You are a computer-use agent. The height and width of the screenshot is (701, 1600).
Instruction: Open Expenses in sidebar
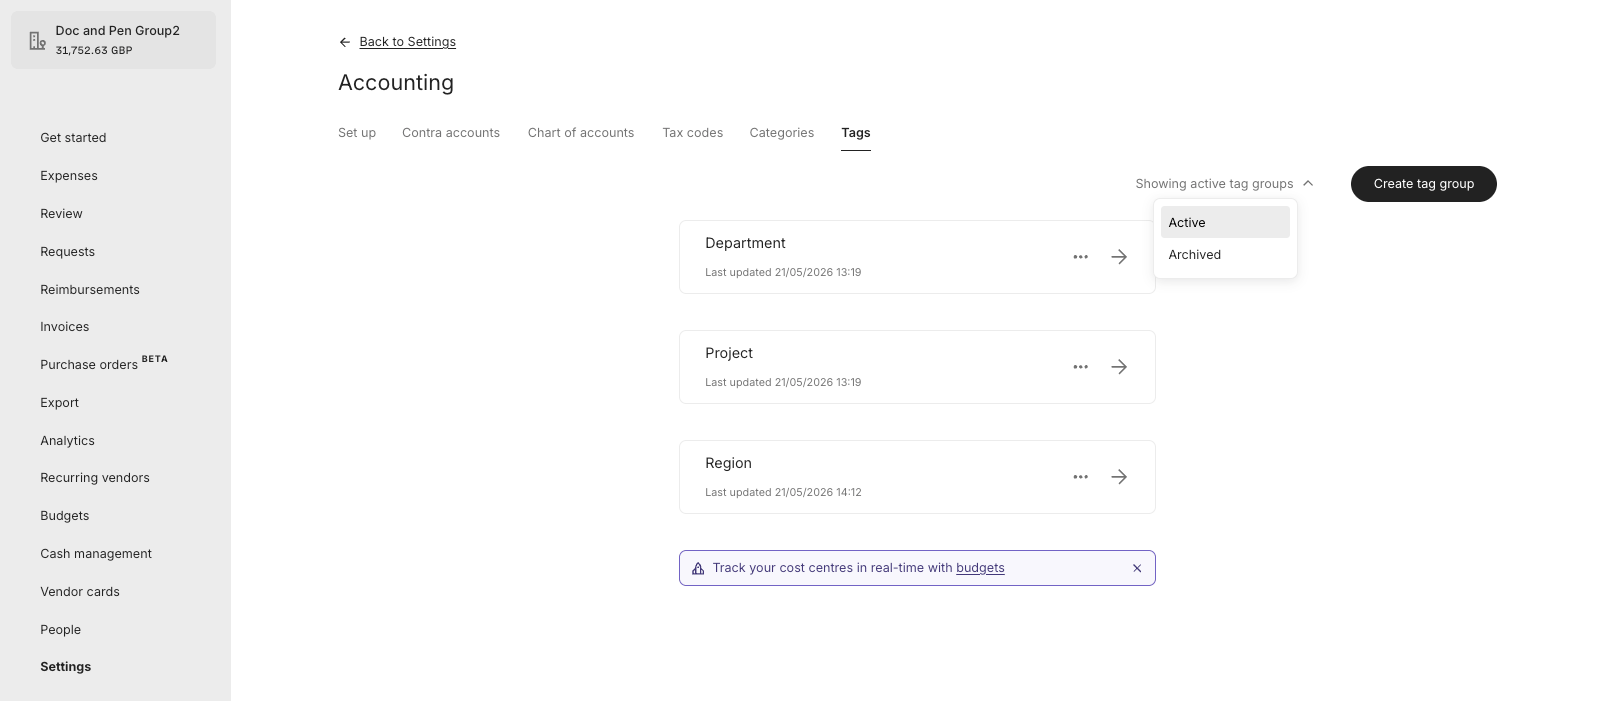[x=69, y=176]
